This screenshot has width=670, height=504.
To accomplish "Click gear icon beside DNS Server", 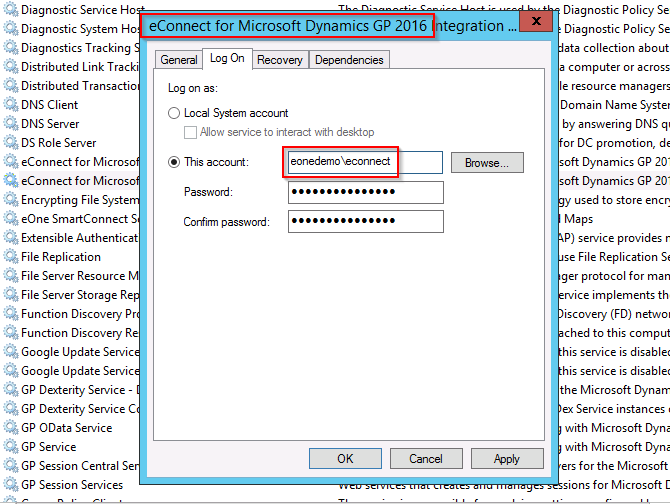I will (10, 123).
